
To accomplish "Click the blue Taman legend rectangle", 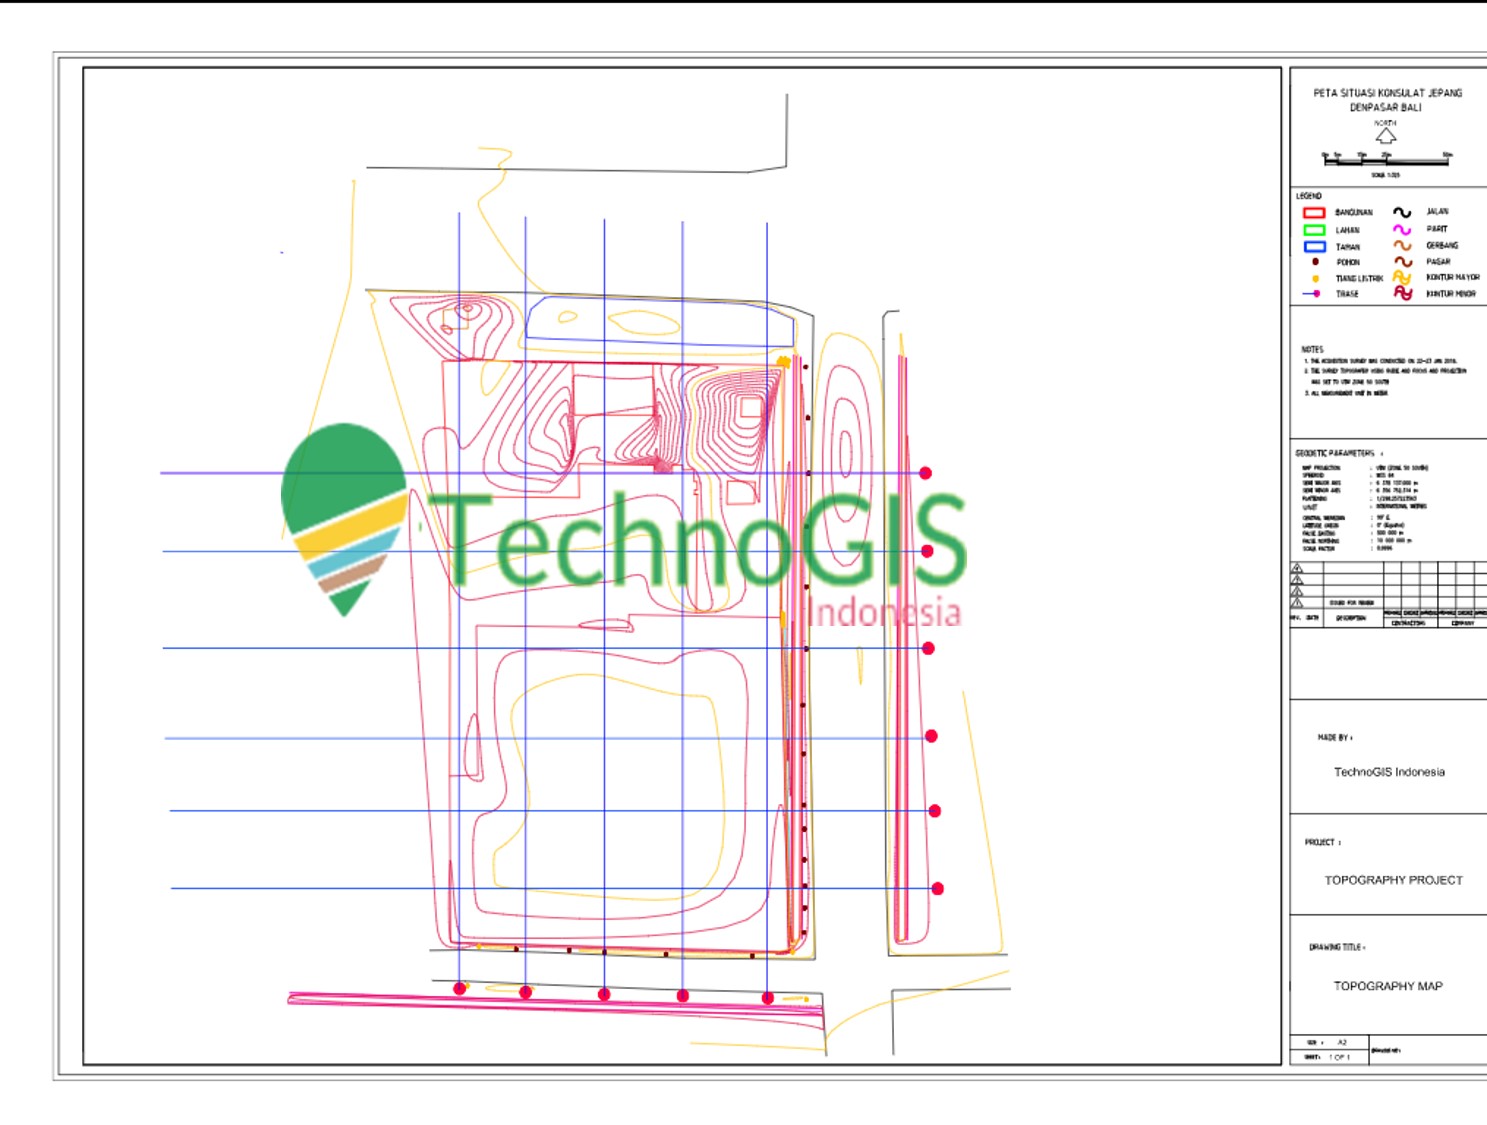I will click(1315, 246).
